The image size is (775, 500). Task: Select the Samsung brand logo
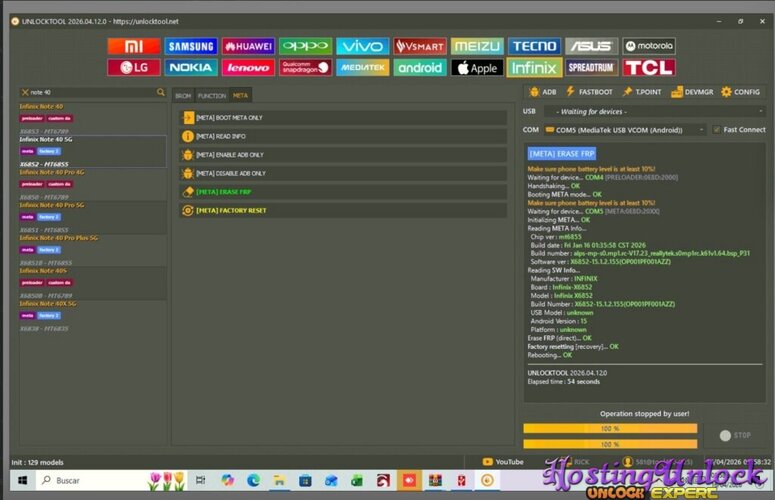click(191, 46)
